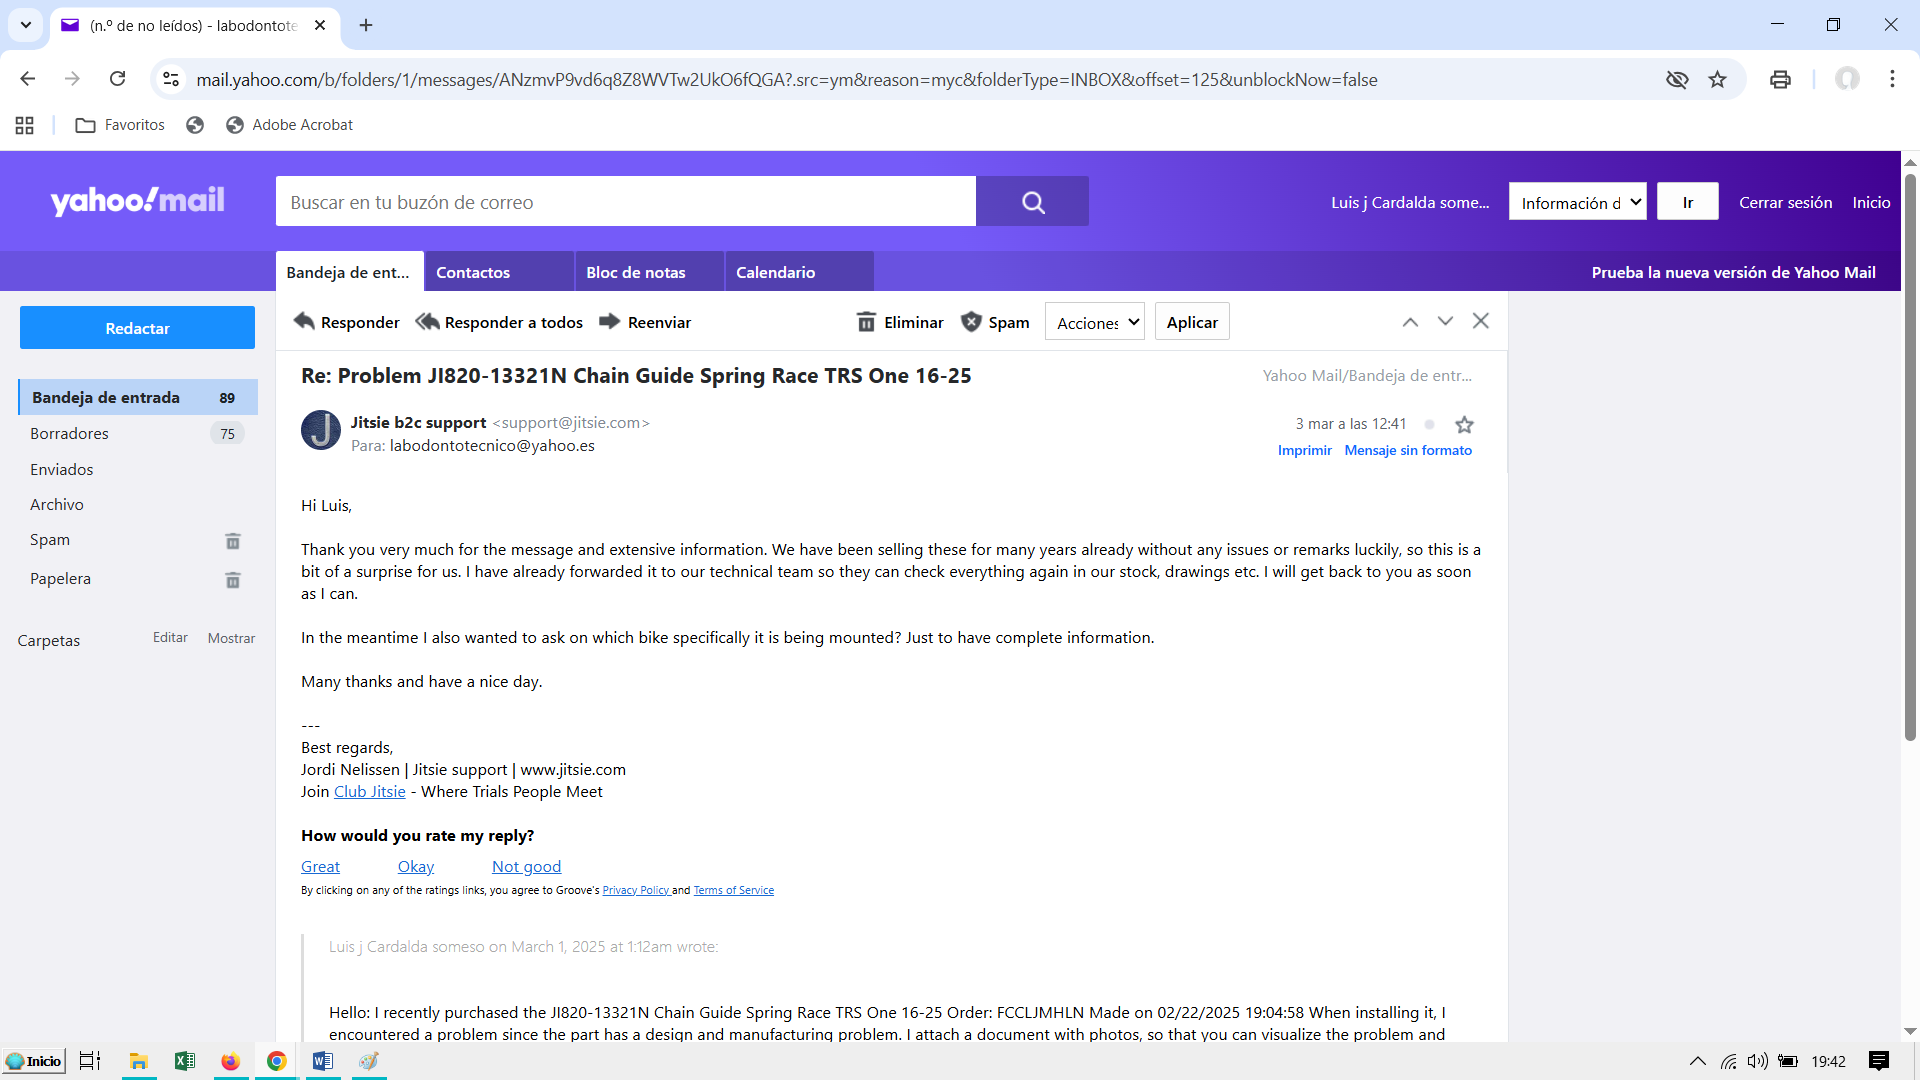Switch to the Contactos tab
Screen dimensions: 1920x1080
499,272
